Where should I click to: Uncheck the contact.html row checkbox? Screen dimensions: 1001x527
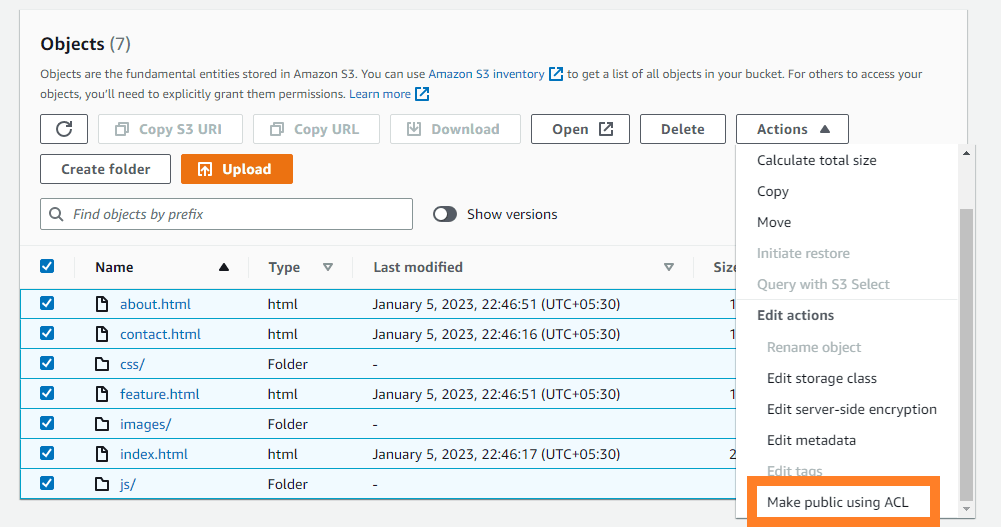tap(47, 334)
